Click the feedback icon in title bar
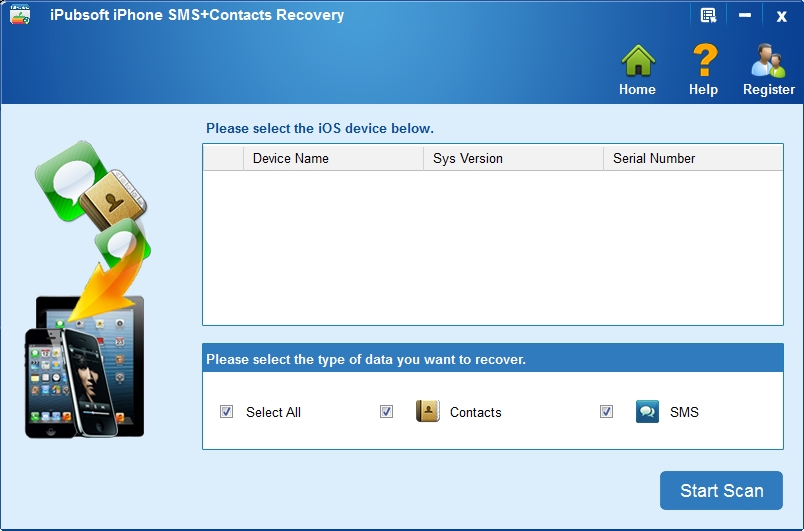804x531 pixels. [x=709, y=15]
